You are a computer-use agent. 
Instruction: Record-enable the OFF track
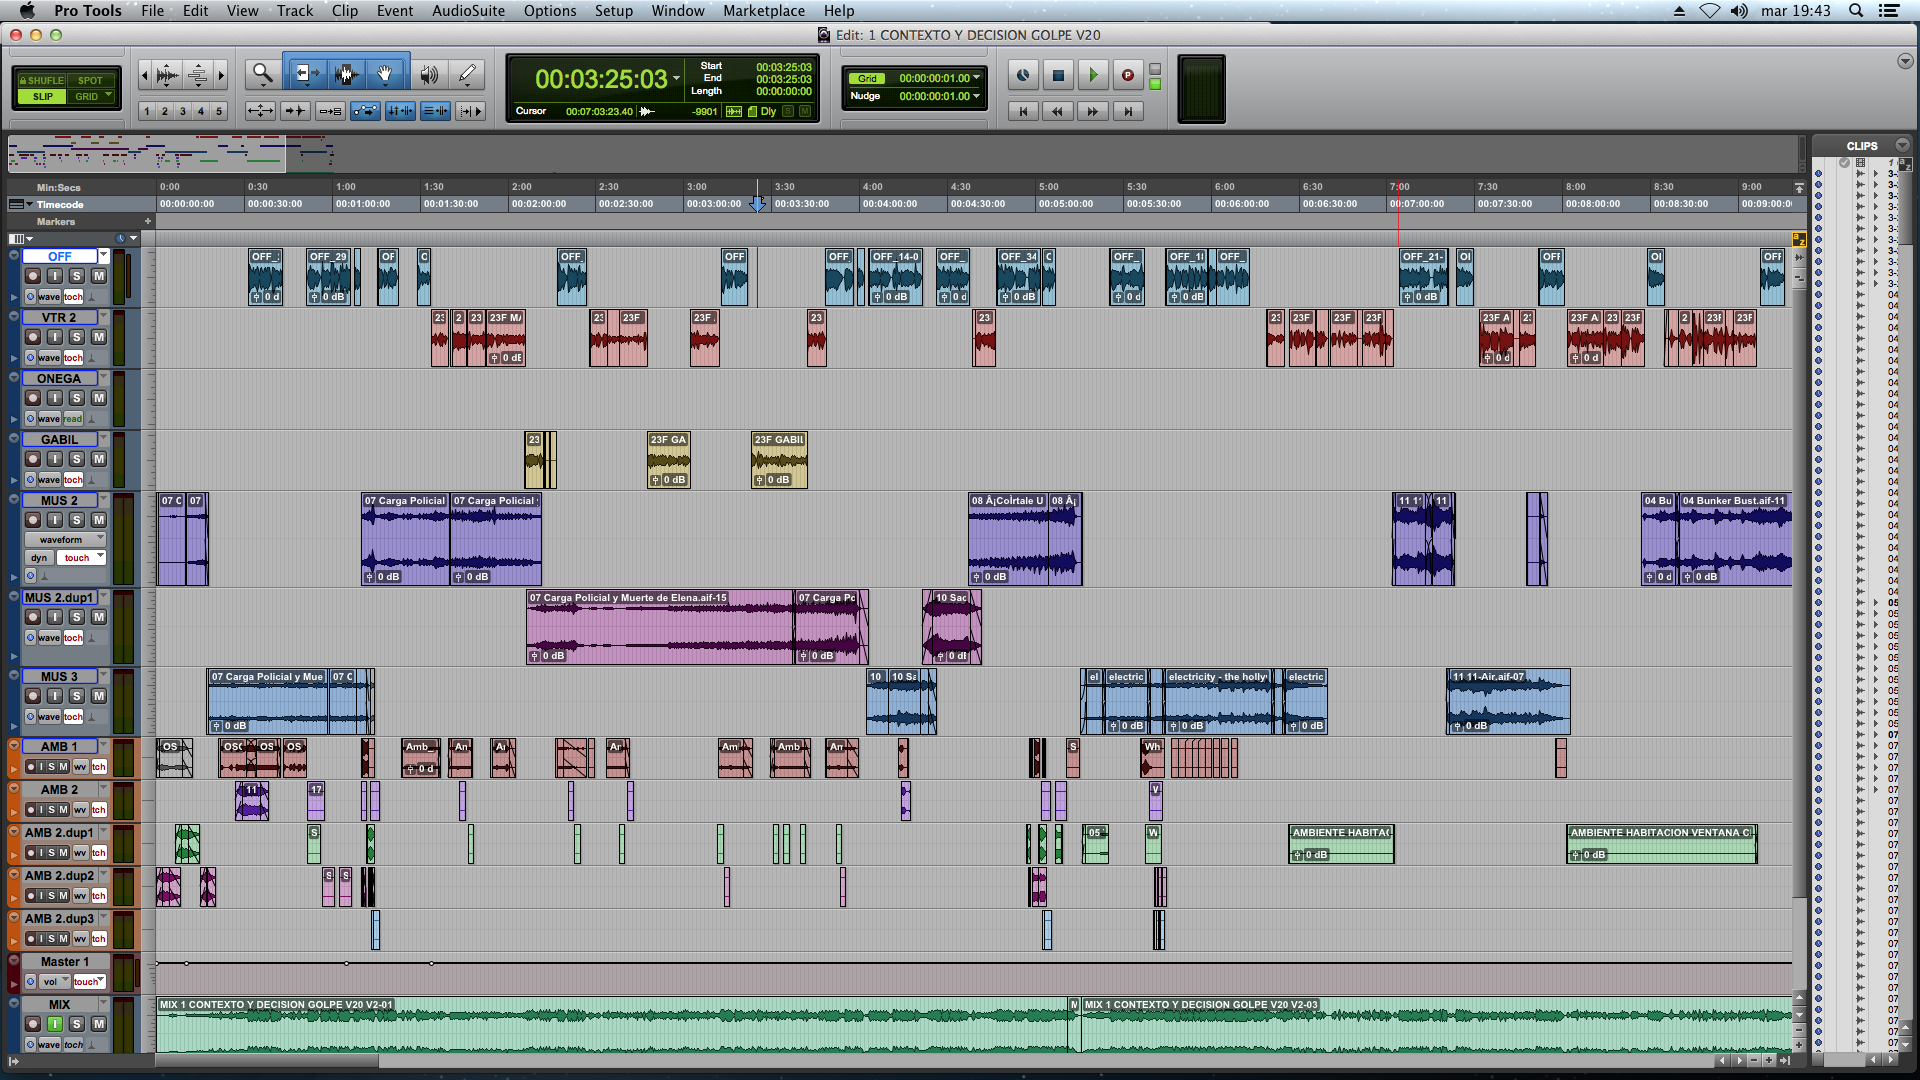click(x=33, y=276)
